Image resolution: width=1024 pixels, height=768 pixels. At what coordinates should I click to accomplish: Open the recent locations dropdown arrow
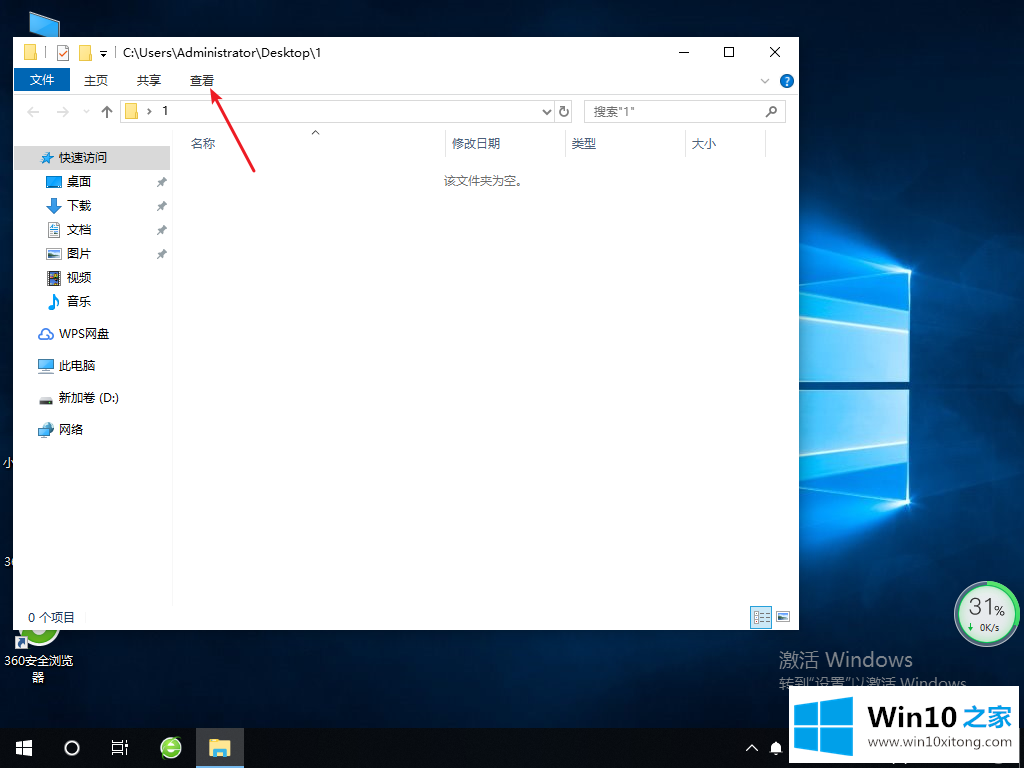point(86,112)
